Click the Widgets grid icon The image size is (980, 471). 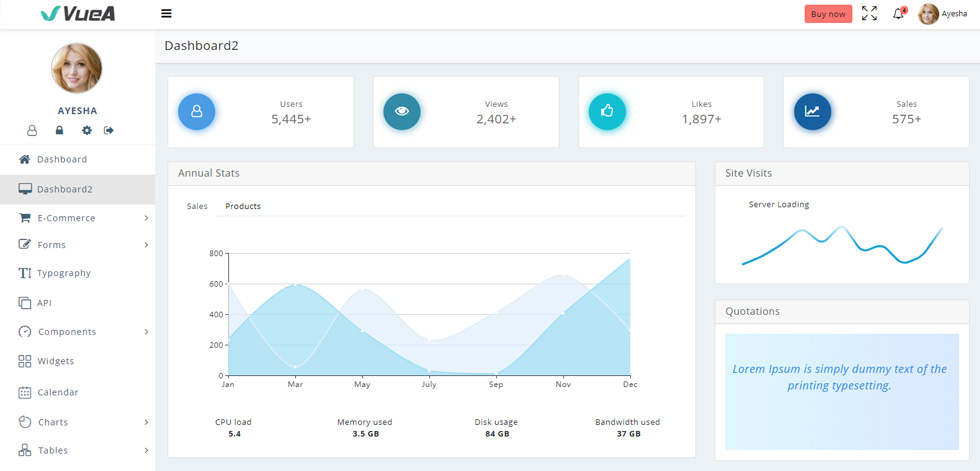24,361
